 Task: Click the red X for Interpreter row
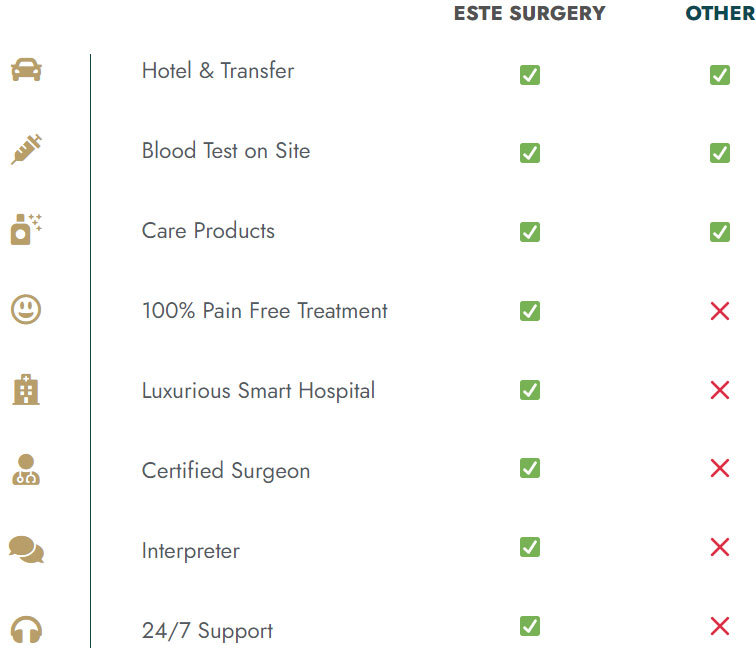(719, 547)
